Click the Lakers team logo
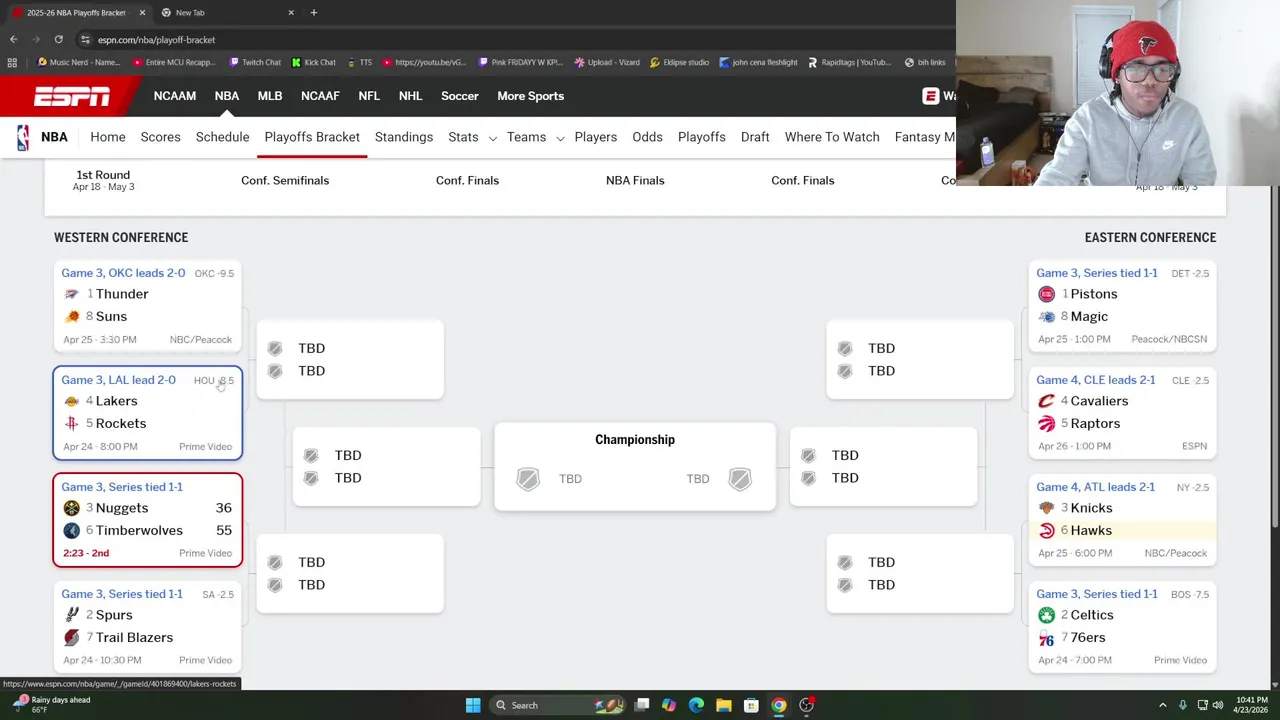The height and width of the screenshot is (720, 1280). point(71,401)
